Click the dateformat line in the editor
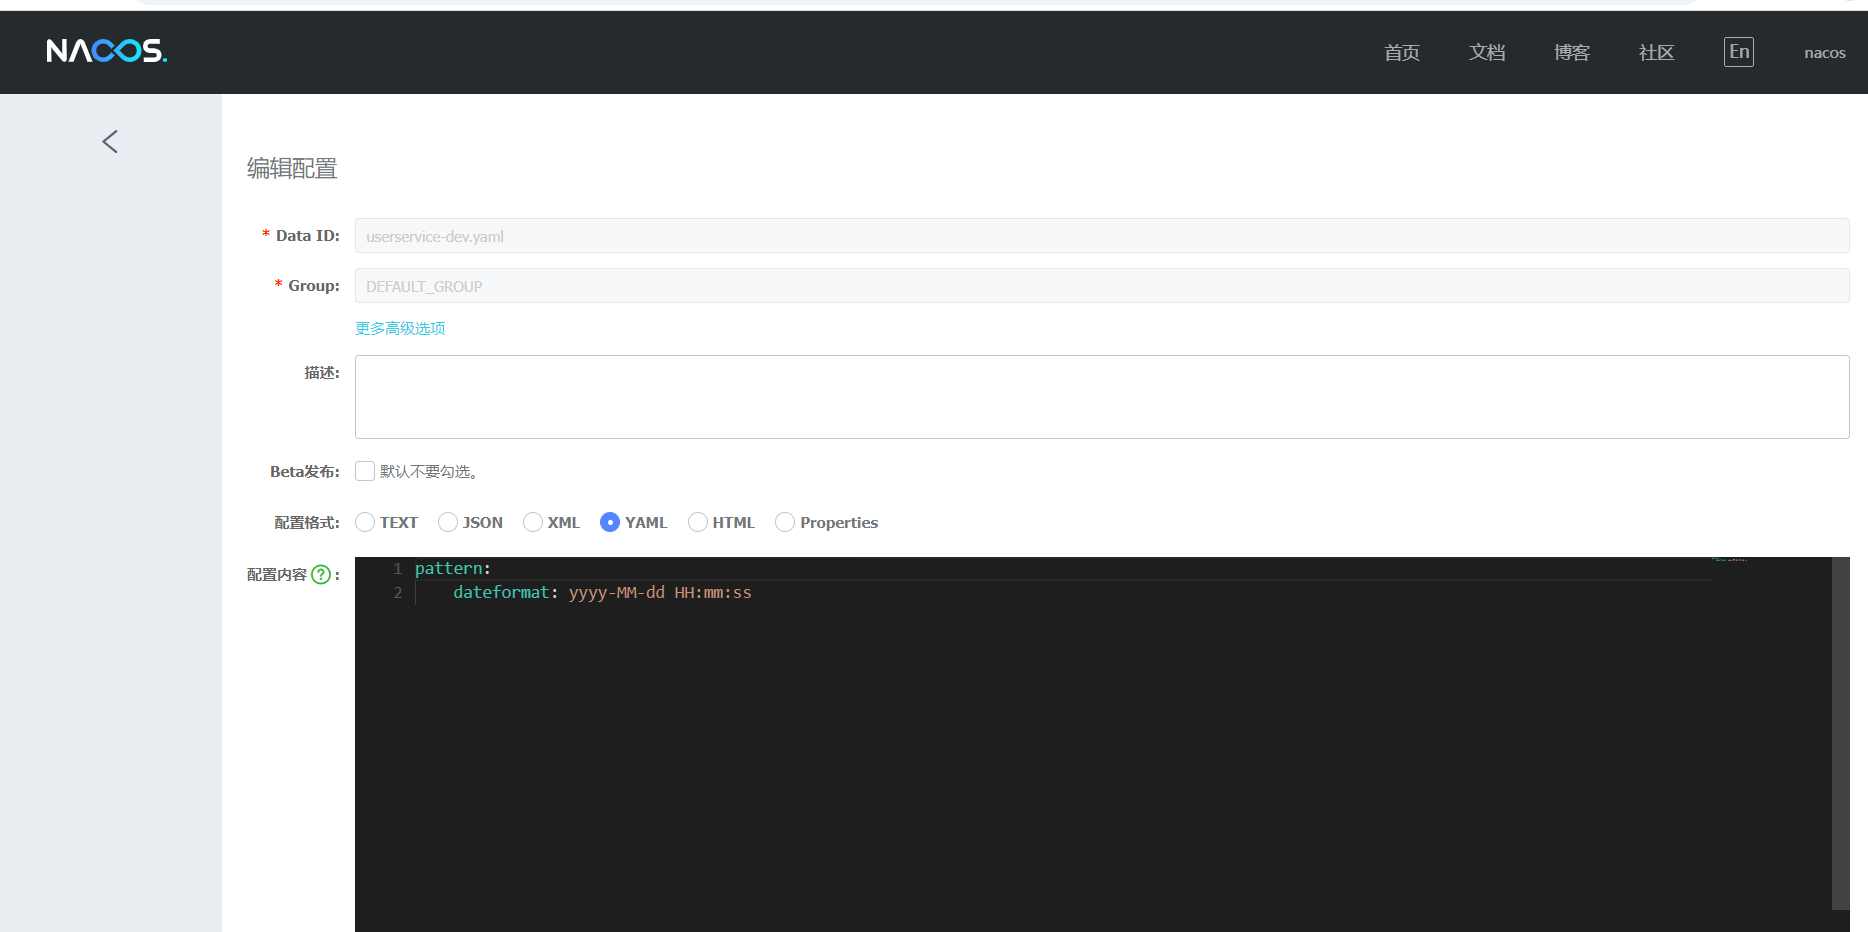 click(x=602, y=593)
